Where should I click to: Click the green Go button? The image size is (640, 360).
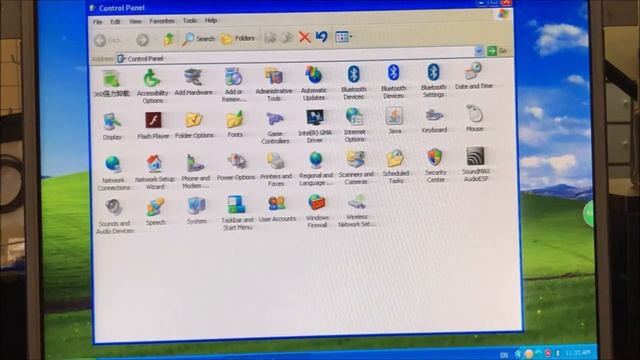point(497,51)
